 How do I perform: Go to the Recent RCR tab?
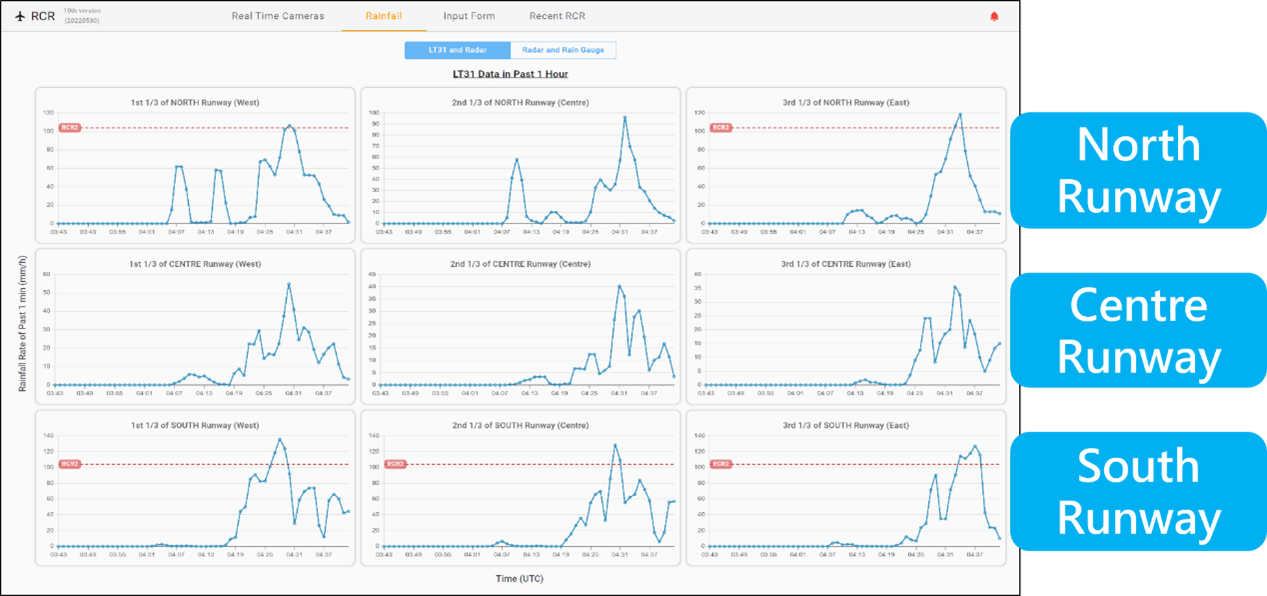coord(558,16)
